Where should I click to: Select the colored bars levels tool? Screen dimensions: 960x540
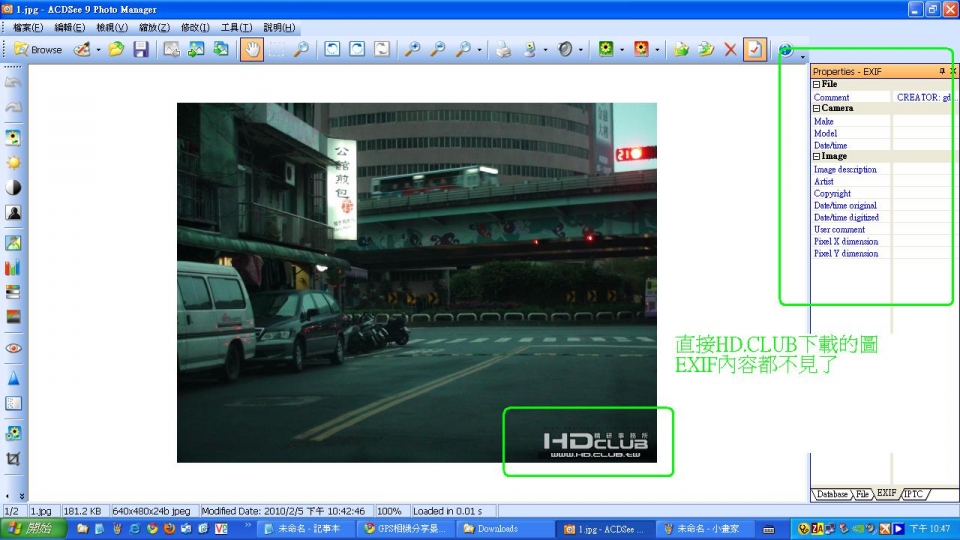coord(13,268)
